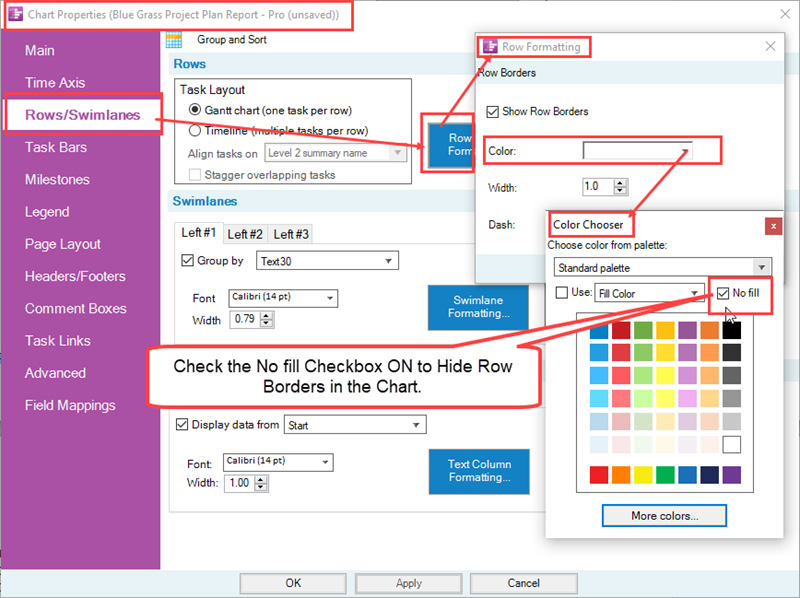Open the Group by Text30 dropdown
800x598 pixels.
(x=327, y=261)
